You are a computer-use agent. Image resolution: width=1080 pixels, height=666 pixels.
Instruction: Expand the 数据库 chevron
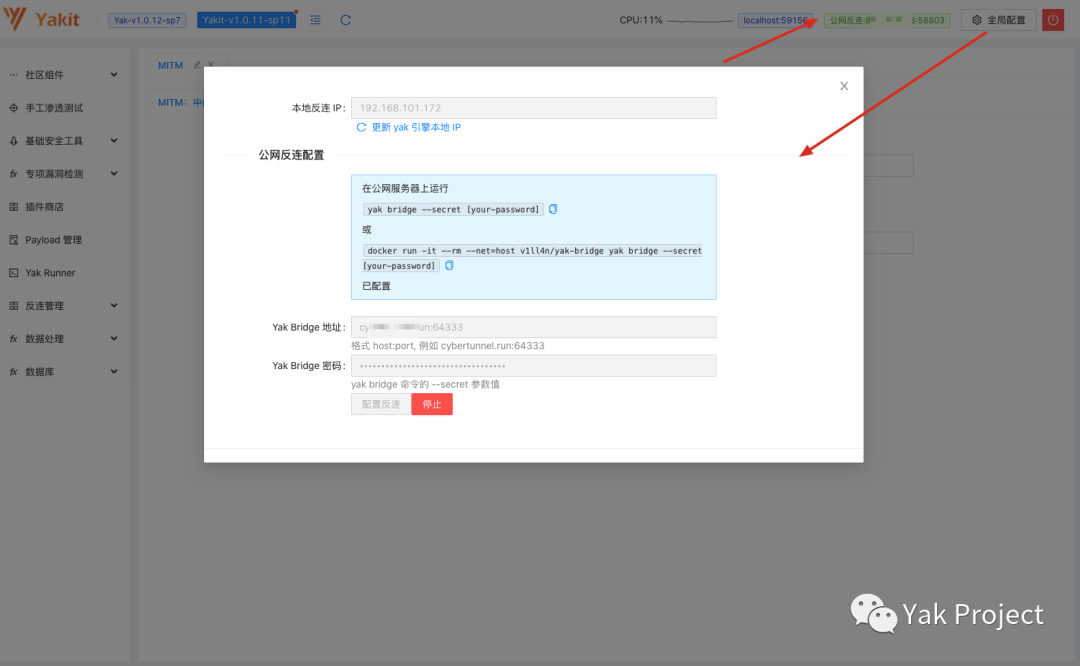(x=114, y=372)
